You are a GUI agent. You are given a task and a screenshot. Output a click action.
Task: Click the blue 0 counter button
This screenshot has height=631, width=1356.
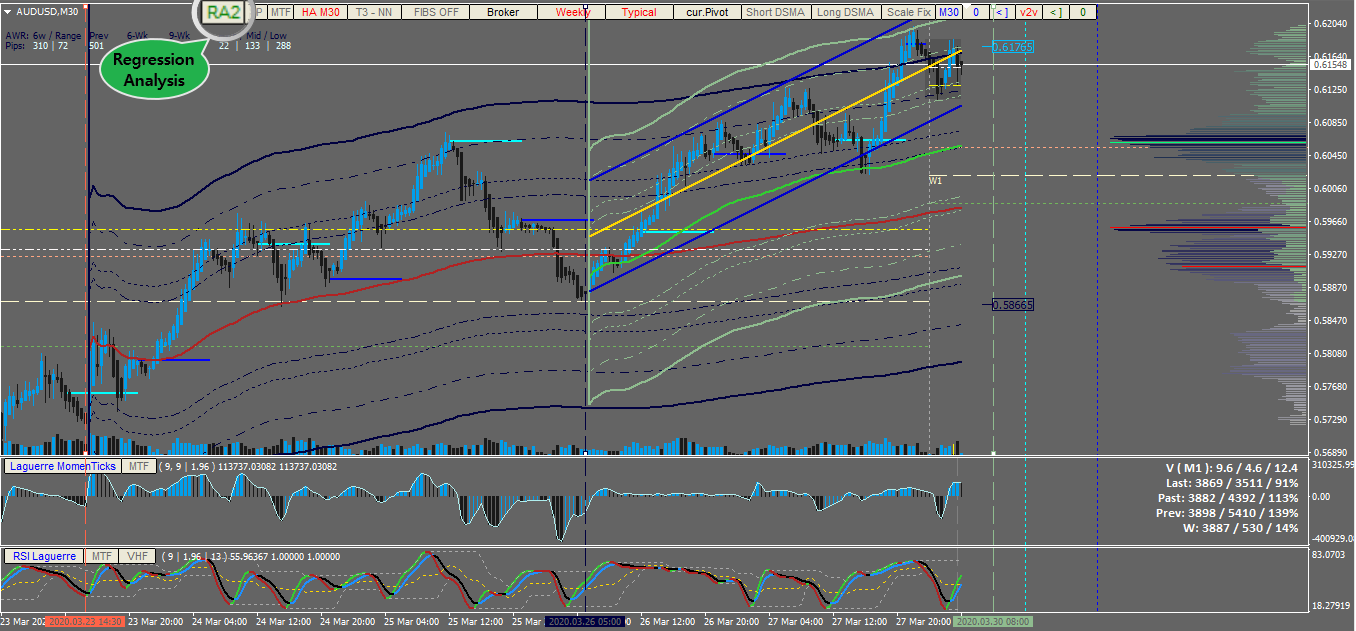975,12
